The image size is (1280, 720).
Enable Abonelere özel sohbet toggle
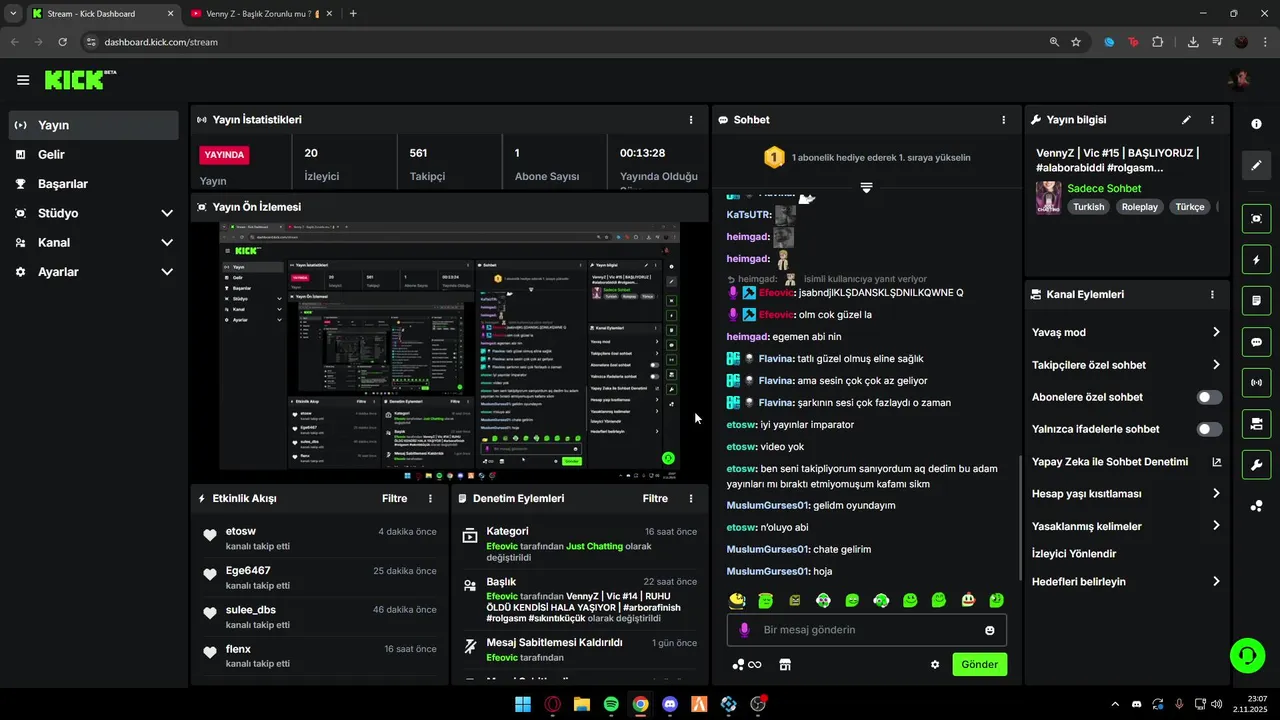(x=1209, y=397)
